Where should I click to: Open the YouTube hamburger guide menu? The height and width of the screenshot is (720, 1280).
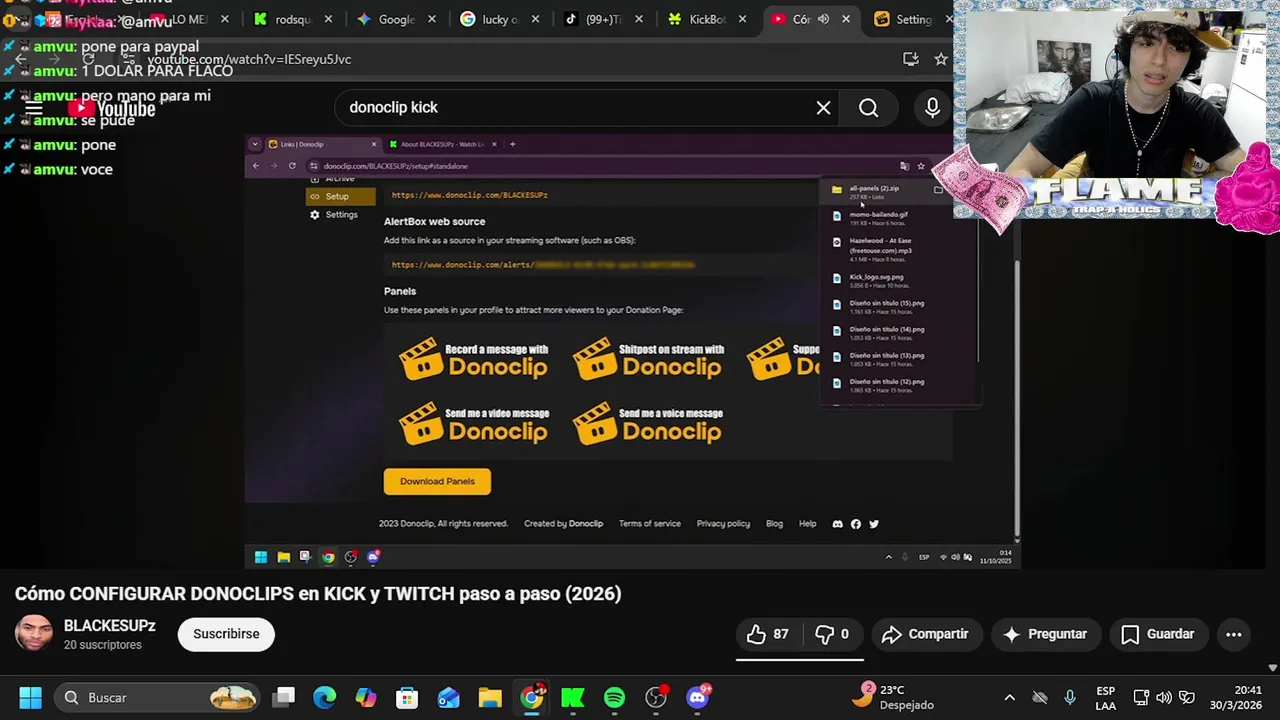pos(33,108)
